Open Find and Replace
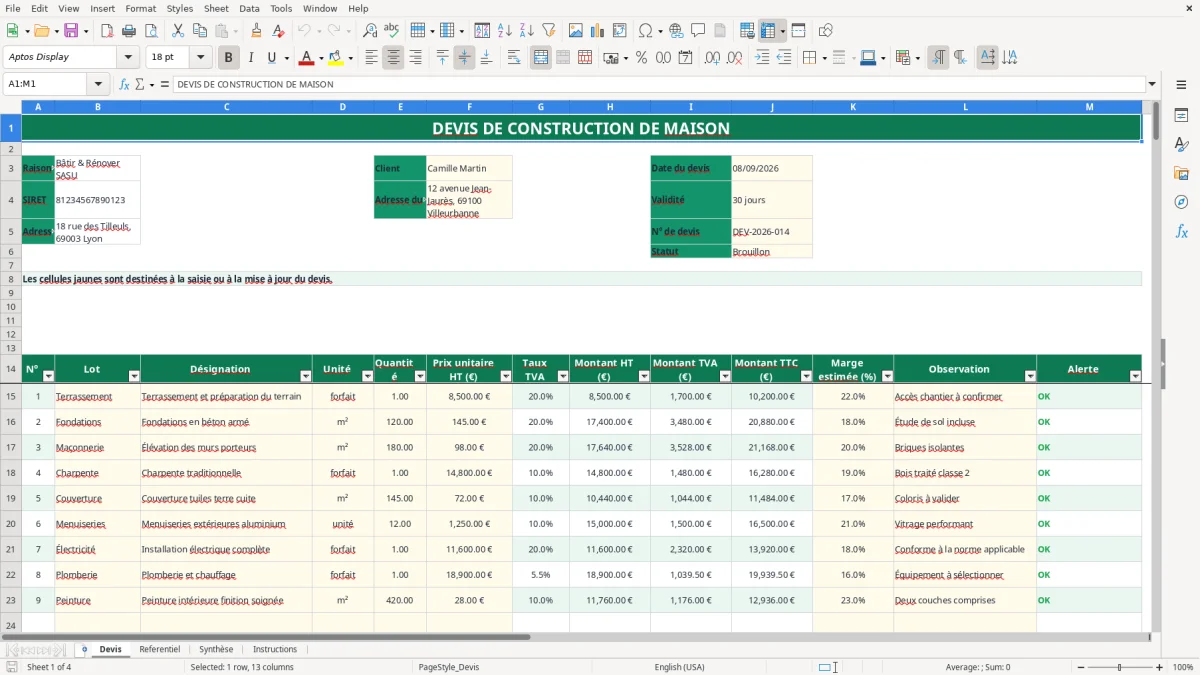Viewport: 1200px width, 675px height. 370,31
